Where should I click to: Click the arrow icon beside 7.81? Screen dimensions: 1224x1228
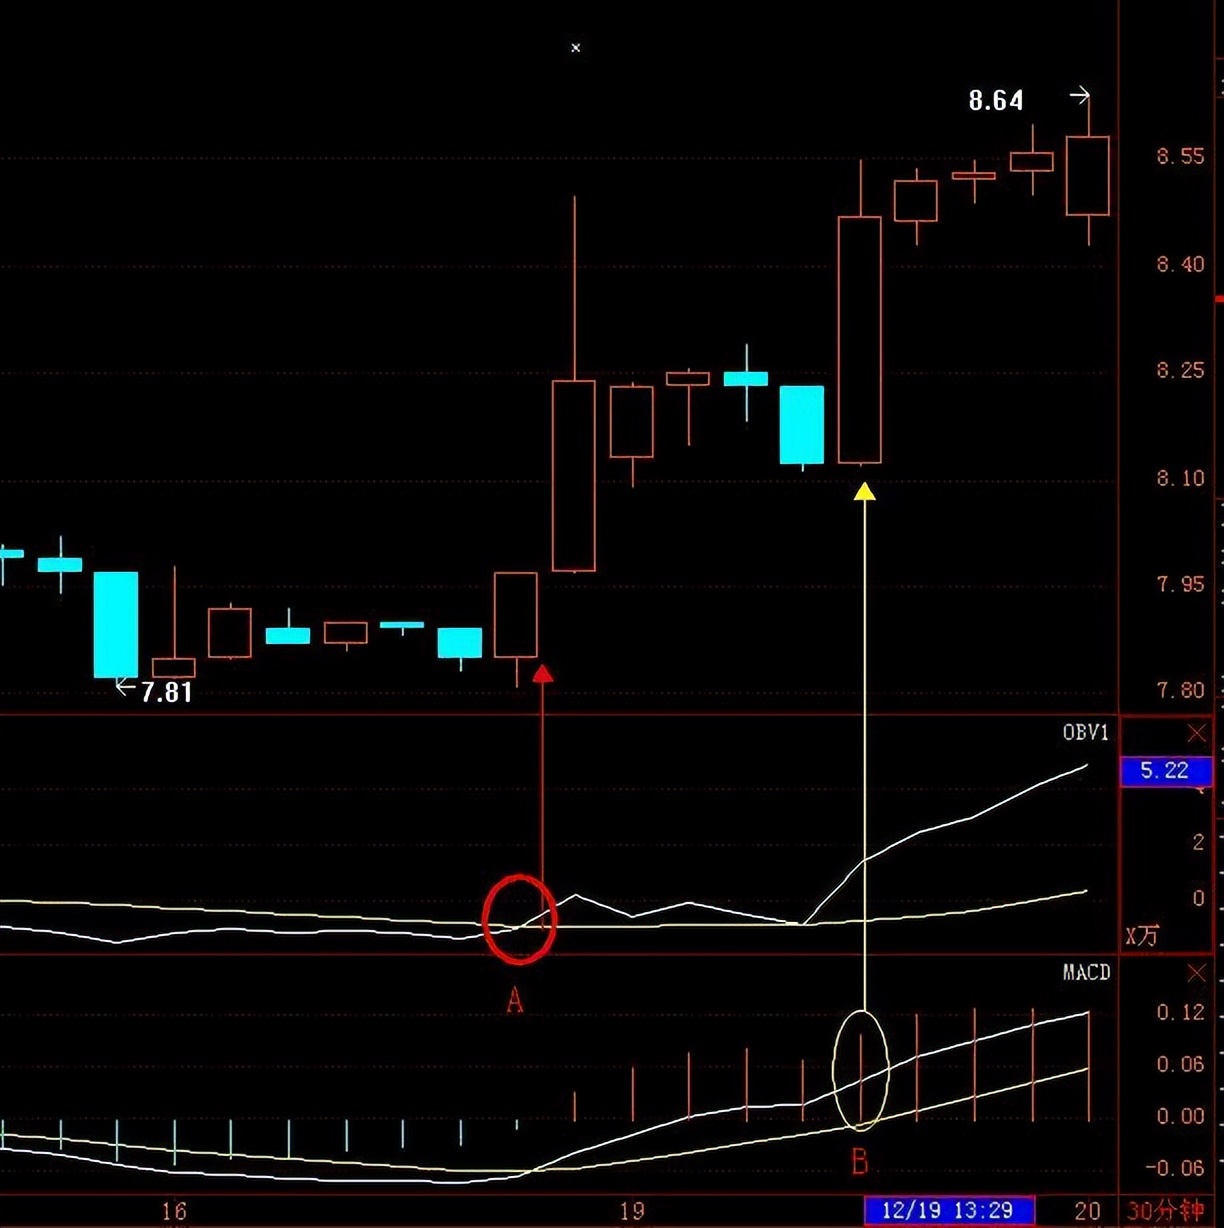coord(125,687)
